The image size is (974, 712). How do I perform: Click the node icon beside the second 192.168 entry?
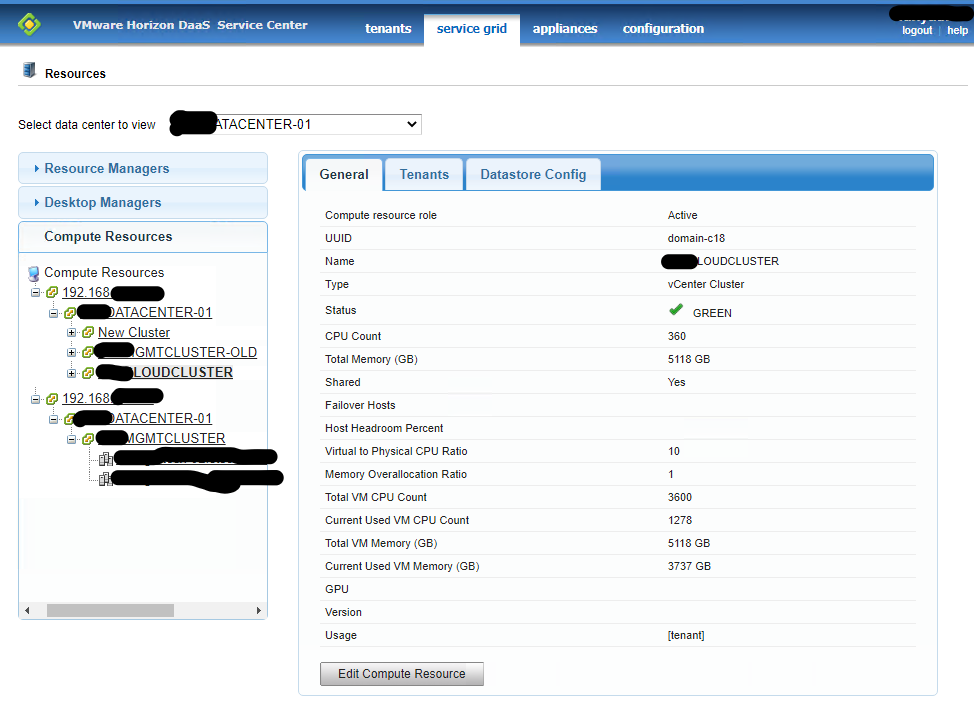[x=52, y=399]
